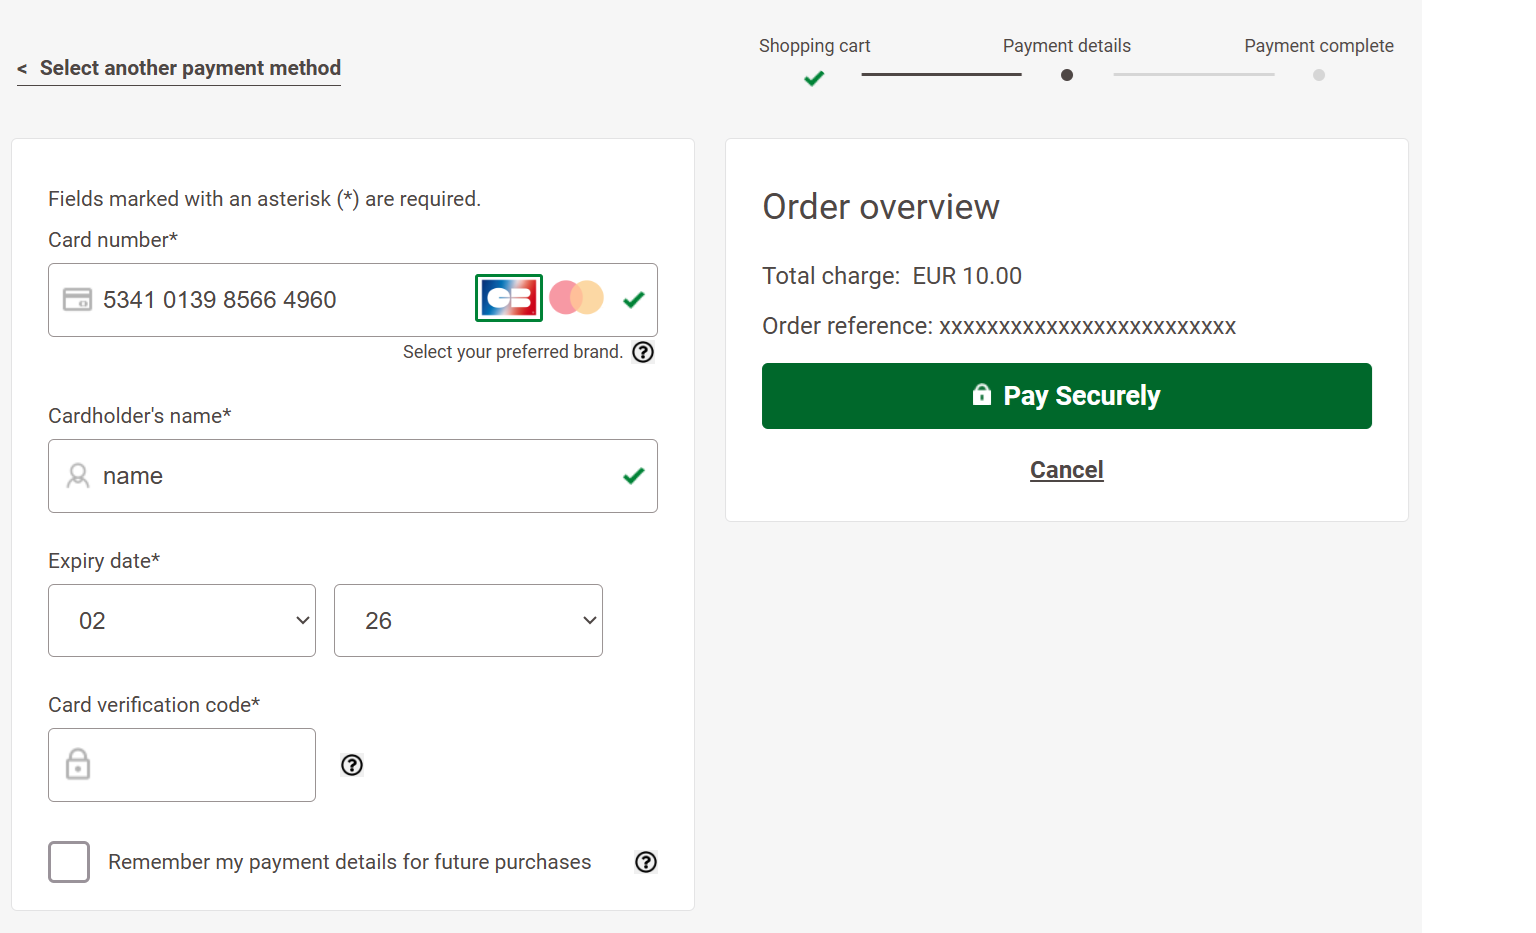Click the card icon in the card number field
The height and width of the screenshot is (933, 1536).
click(78, 299)
